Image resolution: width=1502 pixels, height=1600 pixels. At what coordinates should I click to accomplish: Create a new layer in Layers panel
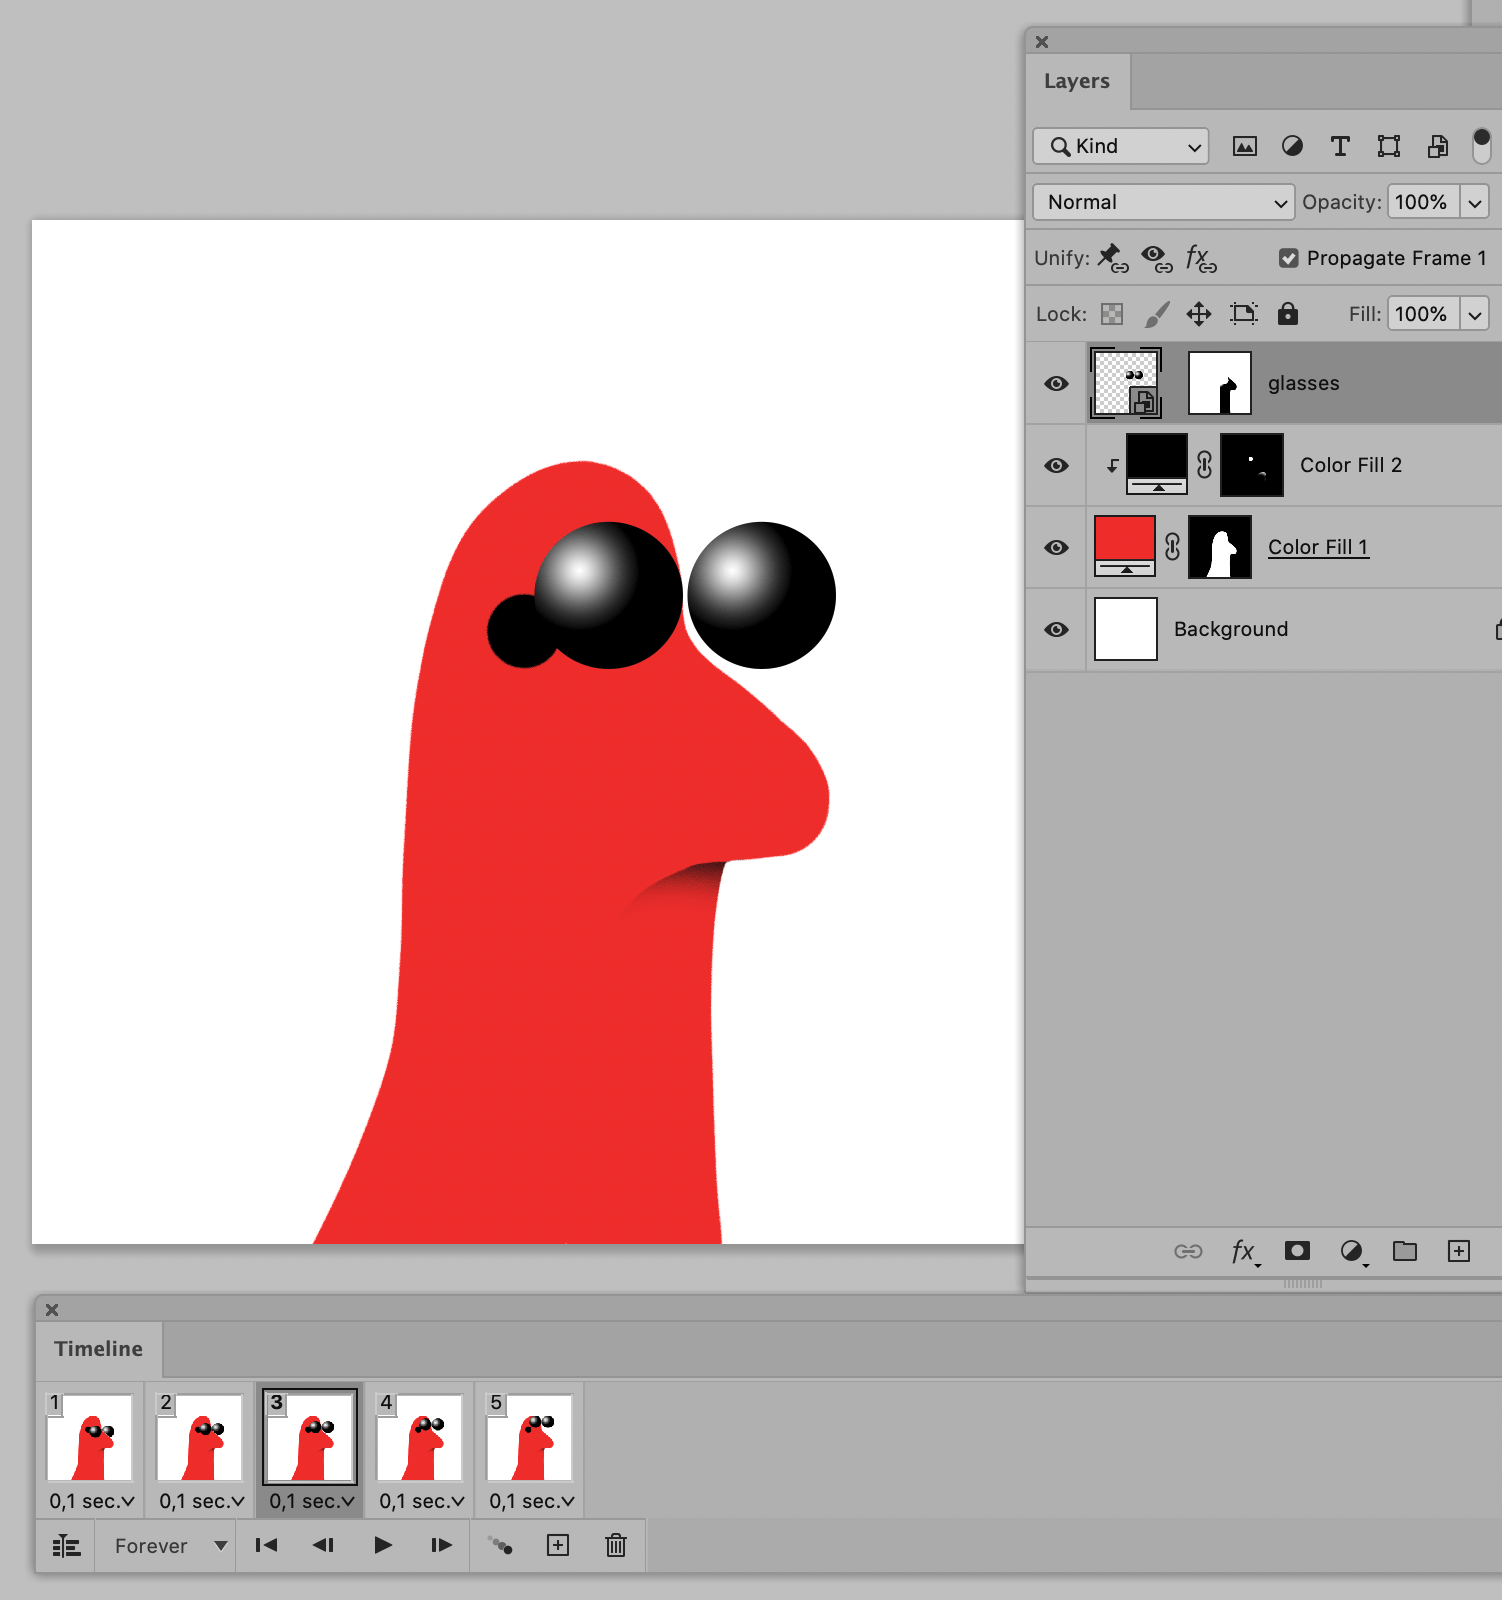tap(1459, 1251)
